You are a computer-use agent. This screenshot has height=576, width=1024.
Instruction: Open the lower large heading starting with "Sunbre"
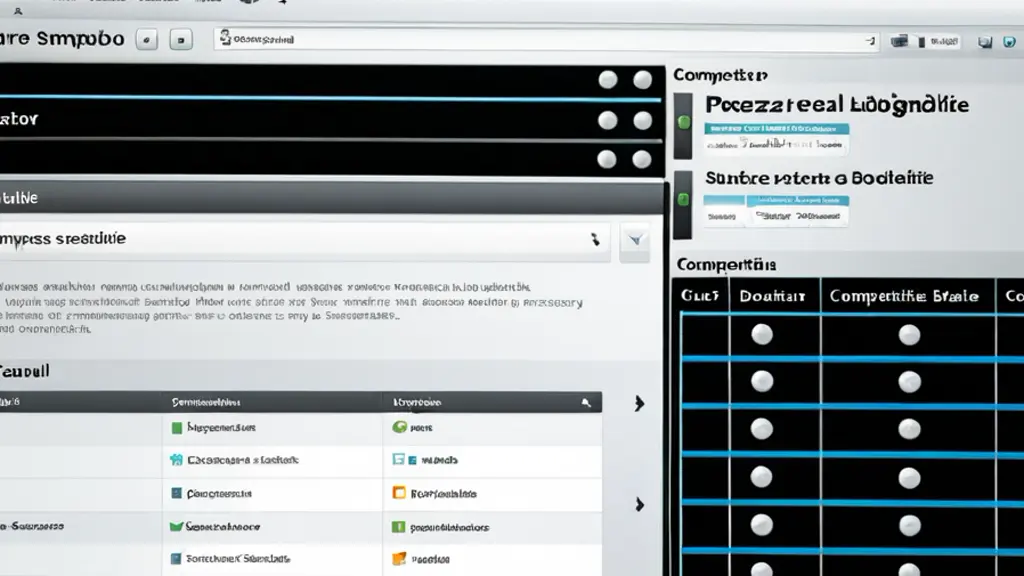click(819, 178)
